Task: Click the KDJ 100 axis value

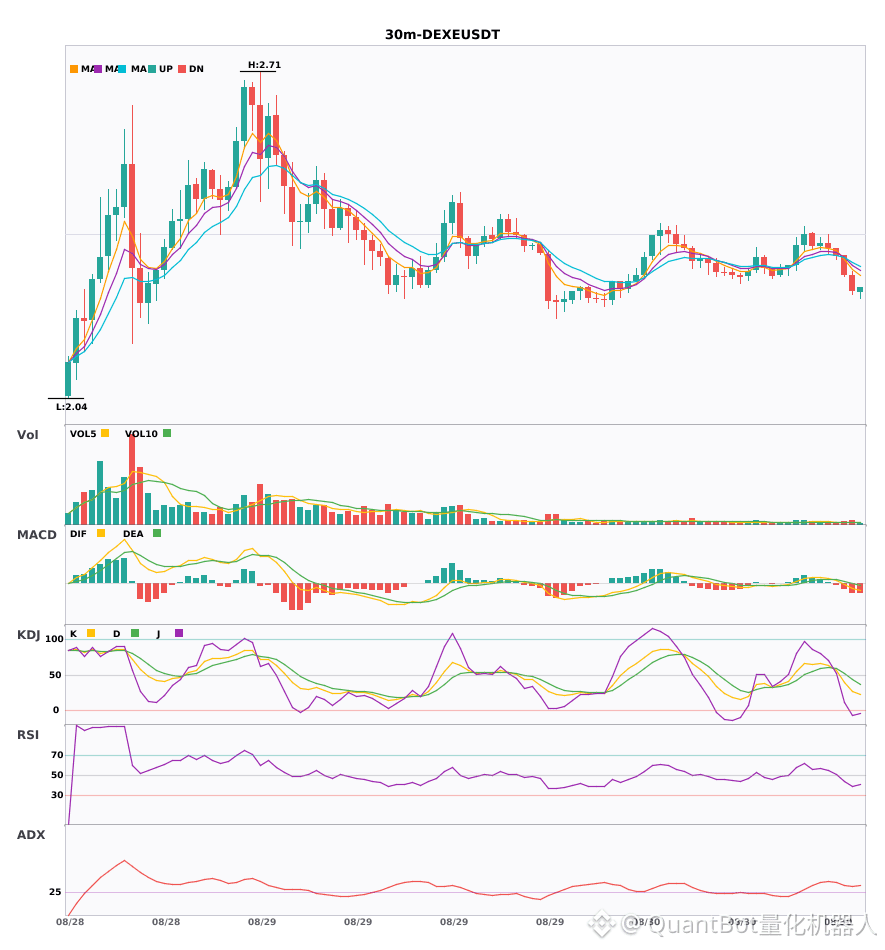Action: pos(54,639)
